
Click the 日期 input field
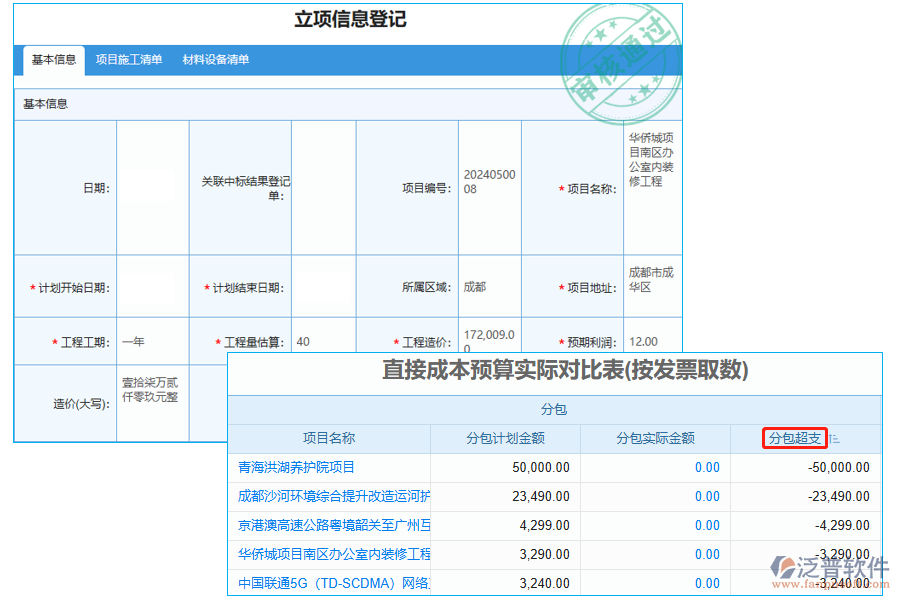pos(152,181)
